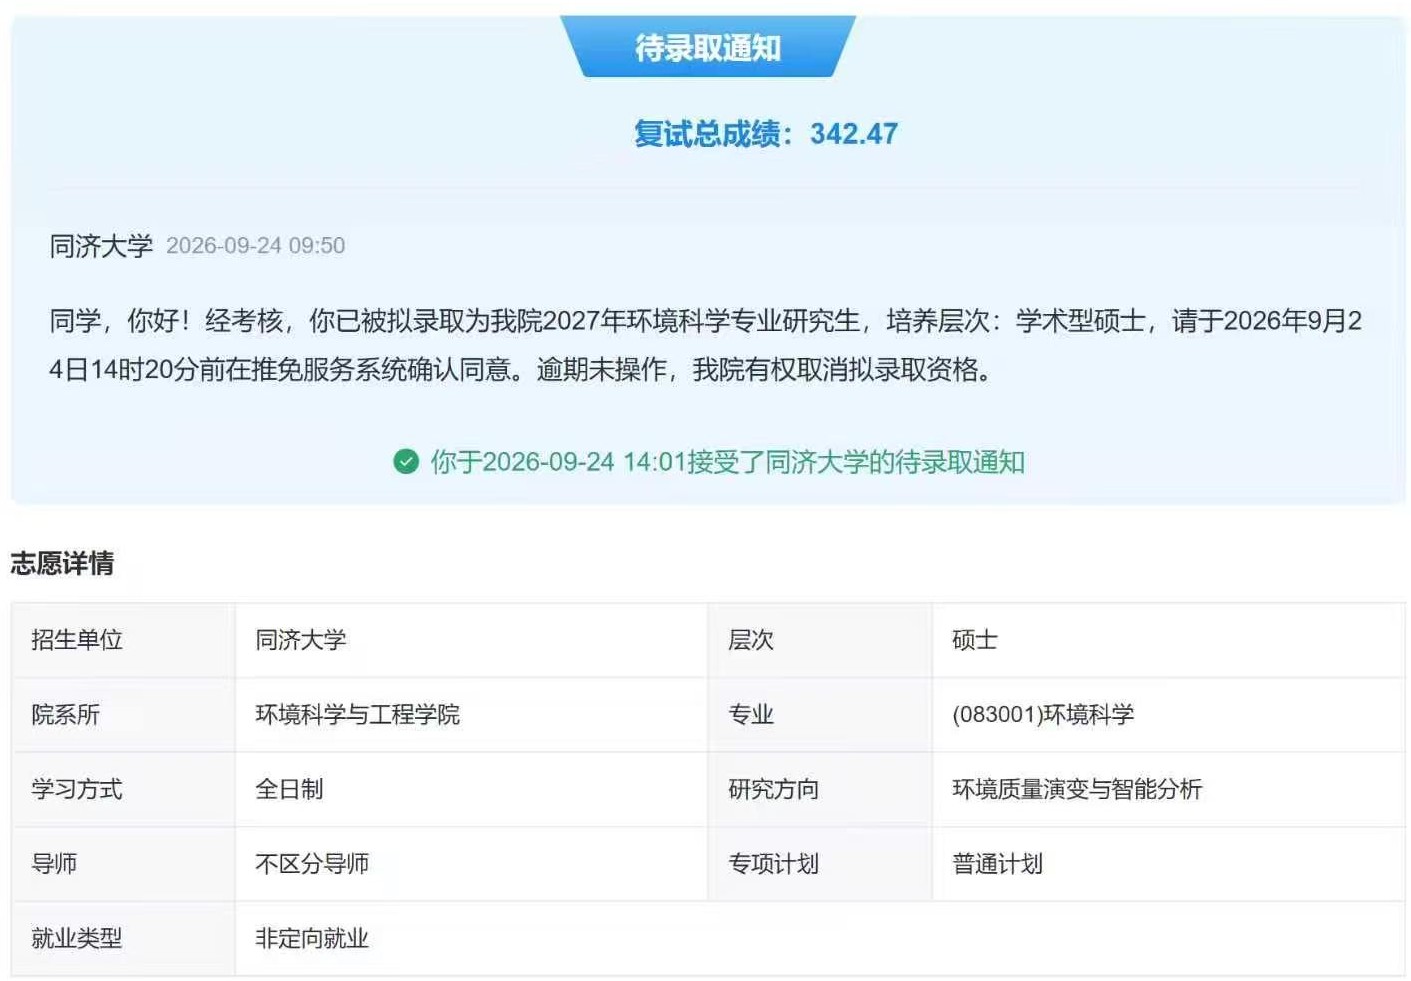Select the 复试总成绩: 342.47 score text
Image resolution: width=1411 pixels, height=981 pixels.
766,134
